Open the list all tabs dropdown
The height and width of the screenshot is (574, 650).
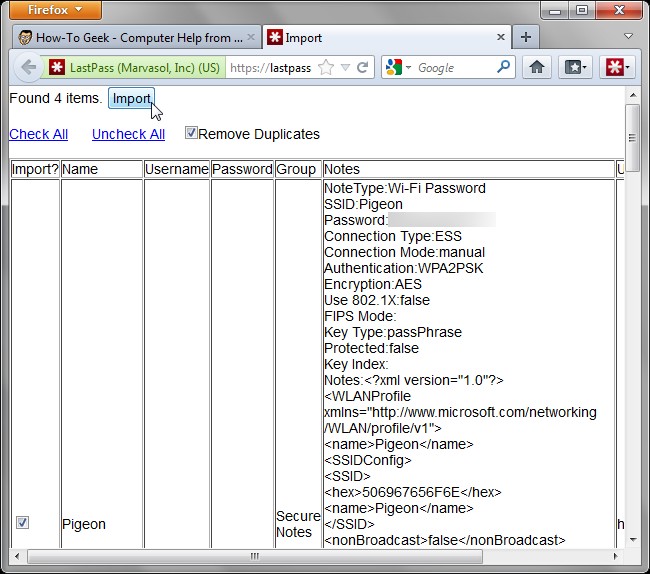[x=628, y=36]
